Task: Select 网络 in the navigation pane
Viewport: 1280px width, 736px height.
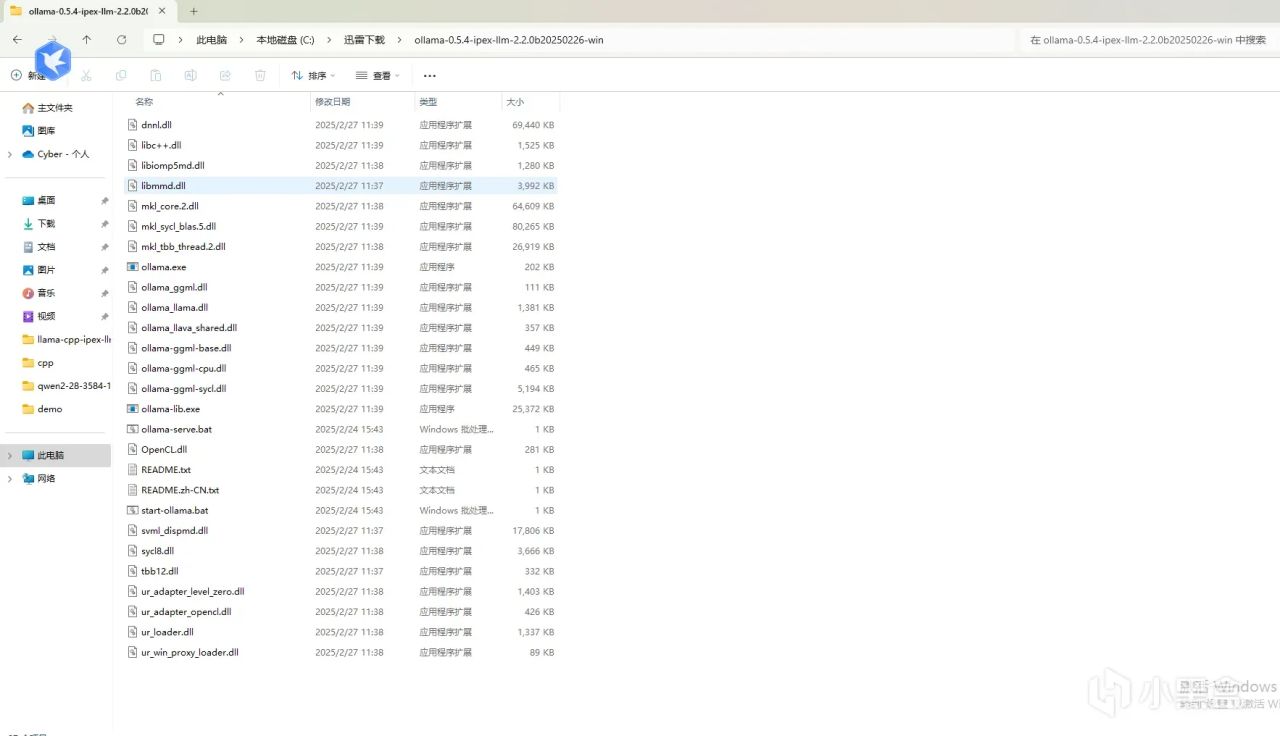Action: point(39,479)
